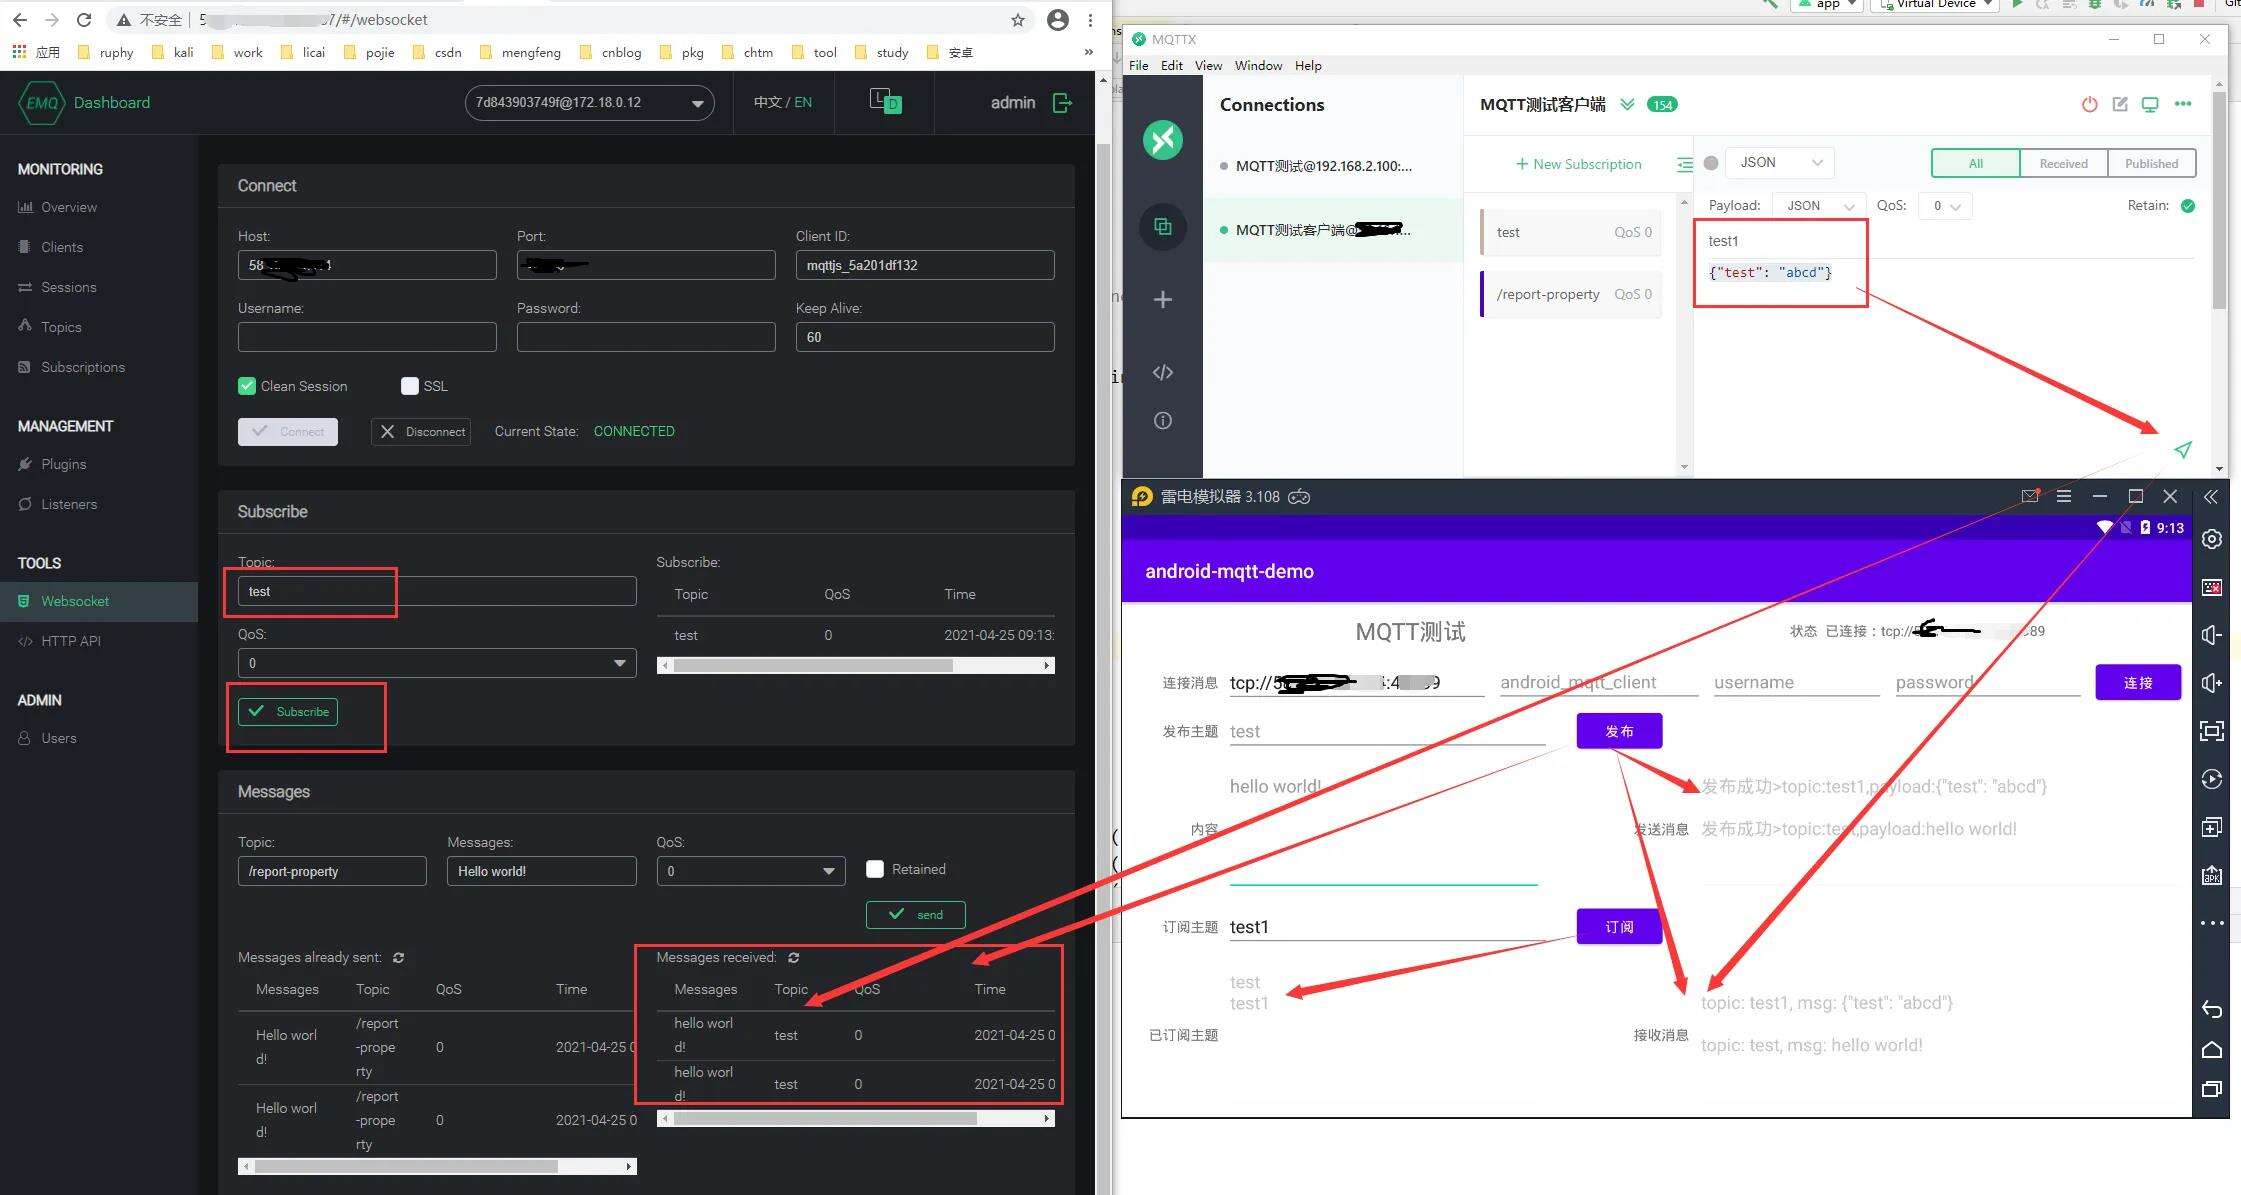The image size is (2241, 1195).
Task: Click the EMQ dashboard logout icon
Action: (1062, 103)
